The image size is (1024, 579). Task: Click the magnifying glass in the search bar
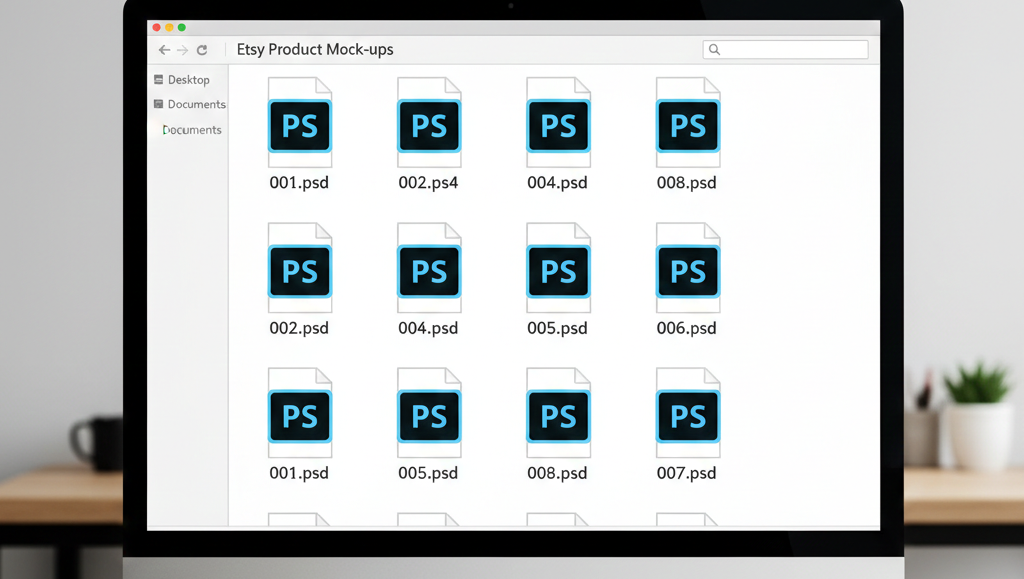714,49
